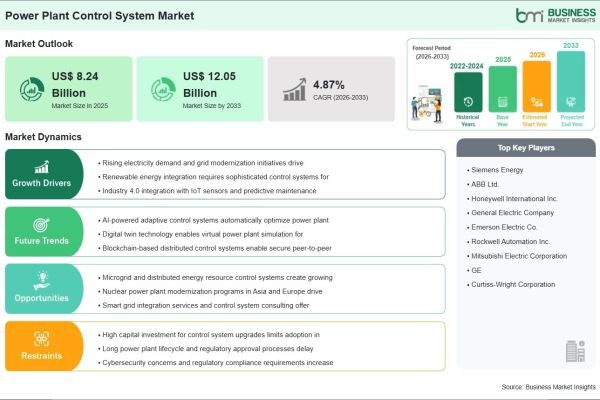Click the history clock icon in the 2022-2024 bar
600x400 pixels.
click(468, 102)
